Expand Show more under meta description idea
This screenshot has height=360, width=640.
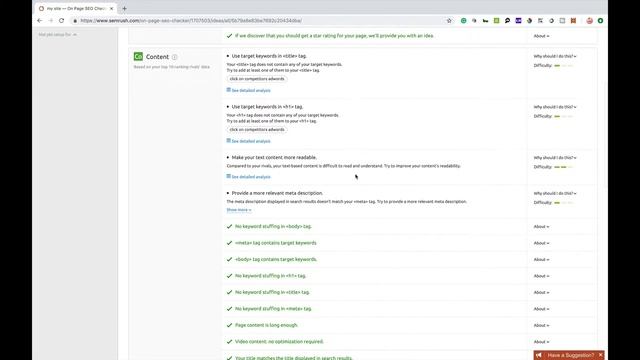point(239,210)
